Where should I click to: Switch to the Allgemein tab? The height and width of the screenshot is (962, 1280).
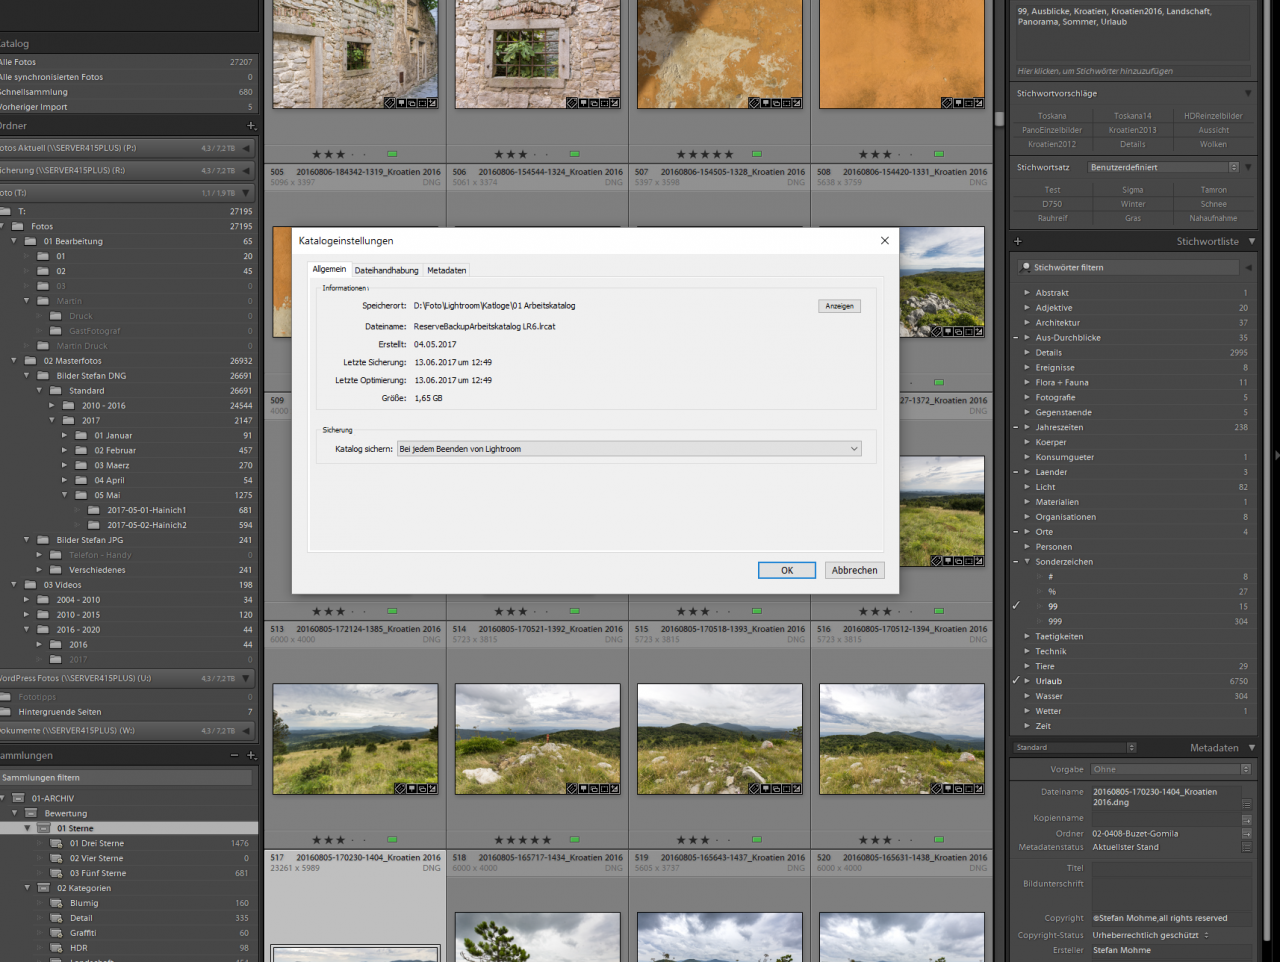click(x=329, y=269)
